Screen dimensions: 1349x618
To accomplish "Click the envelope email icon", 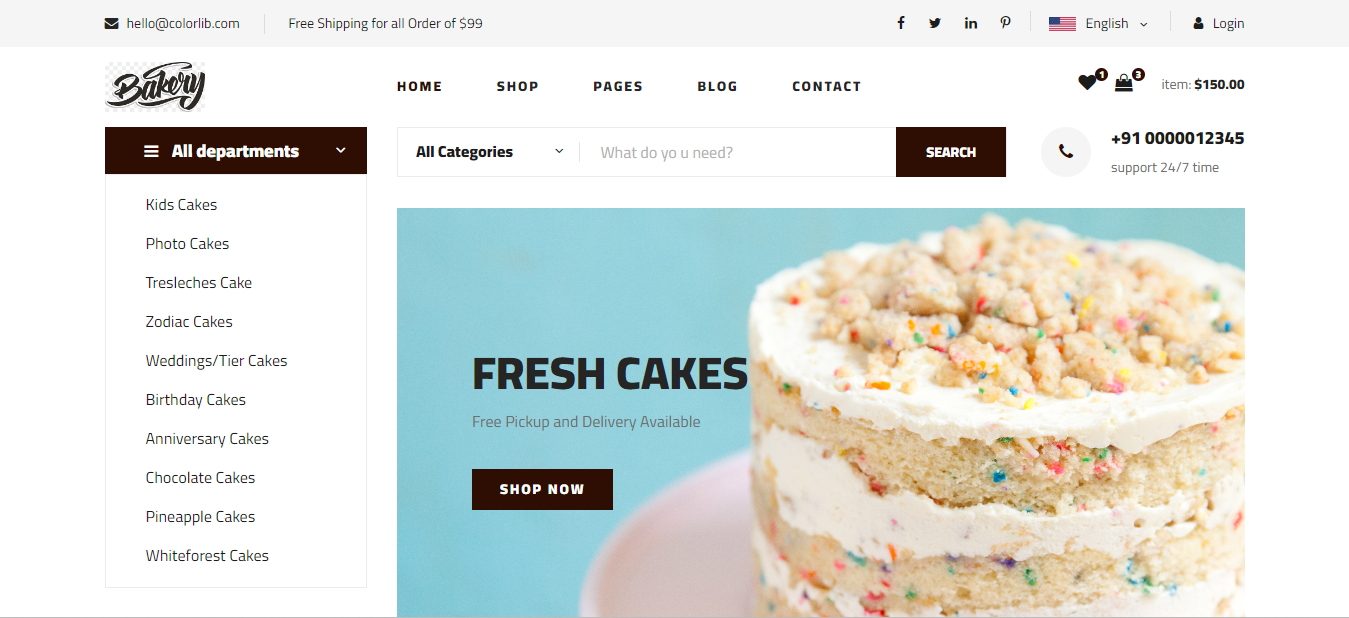I will [x=111, y=23].
